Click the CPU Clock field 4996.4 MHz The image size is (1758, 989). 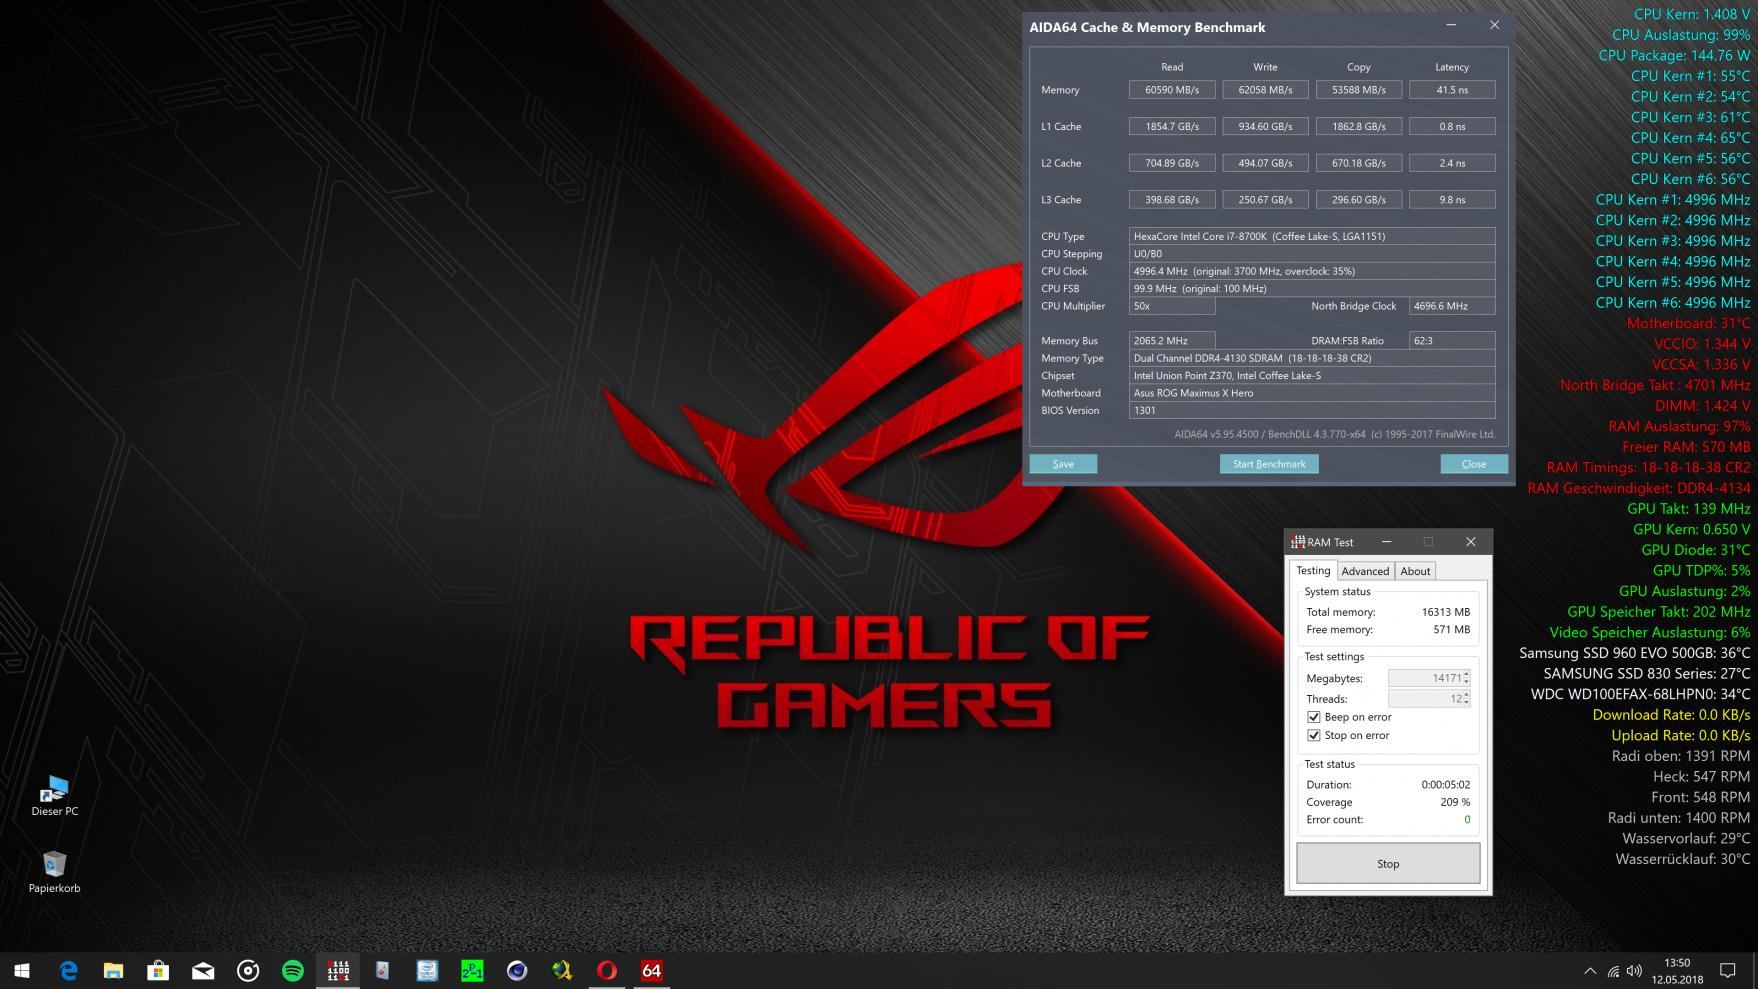click(x=1312, y=271)
